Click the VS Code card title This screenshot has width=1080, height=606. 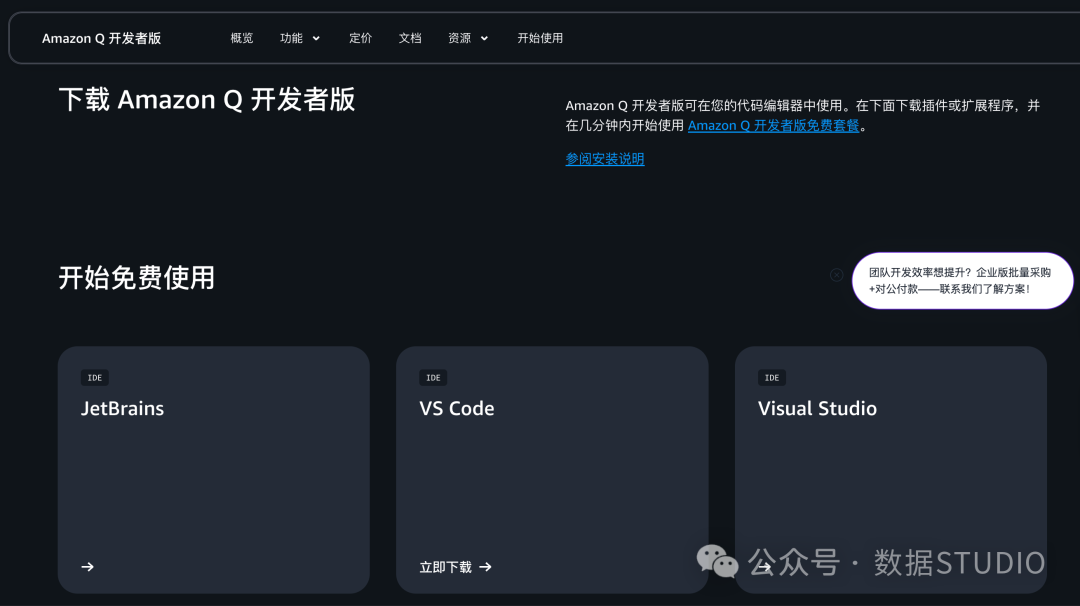click(457, 408)
